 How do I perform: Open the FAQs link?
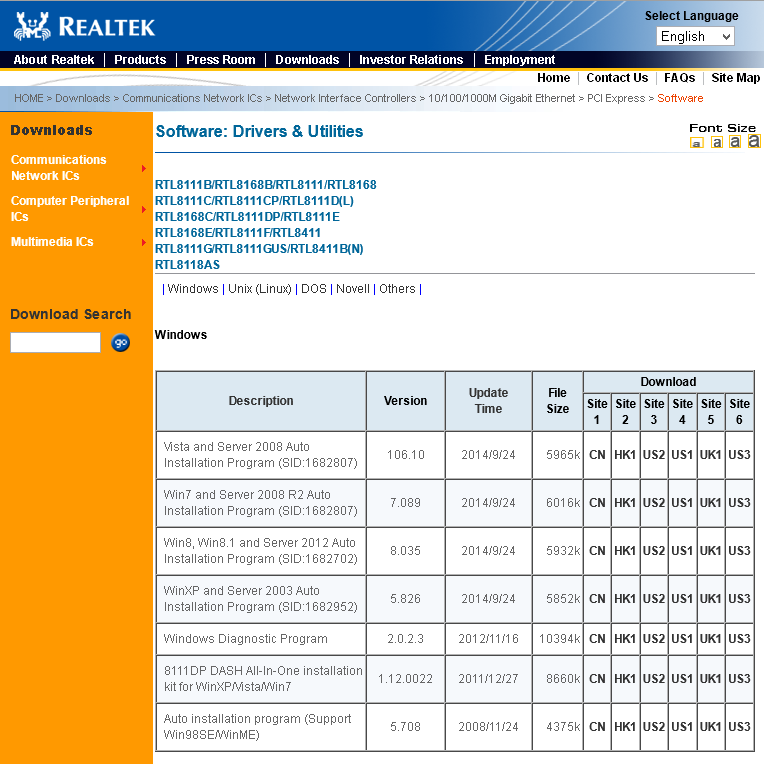click(679, 78)
